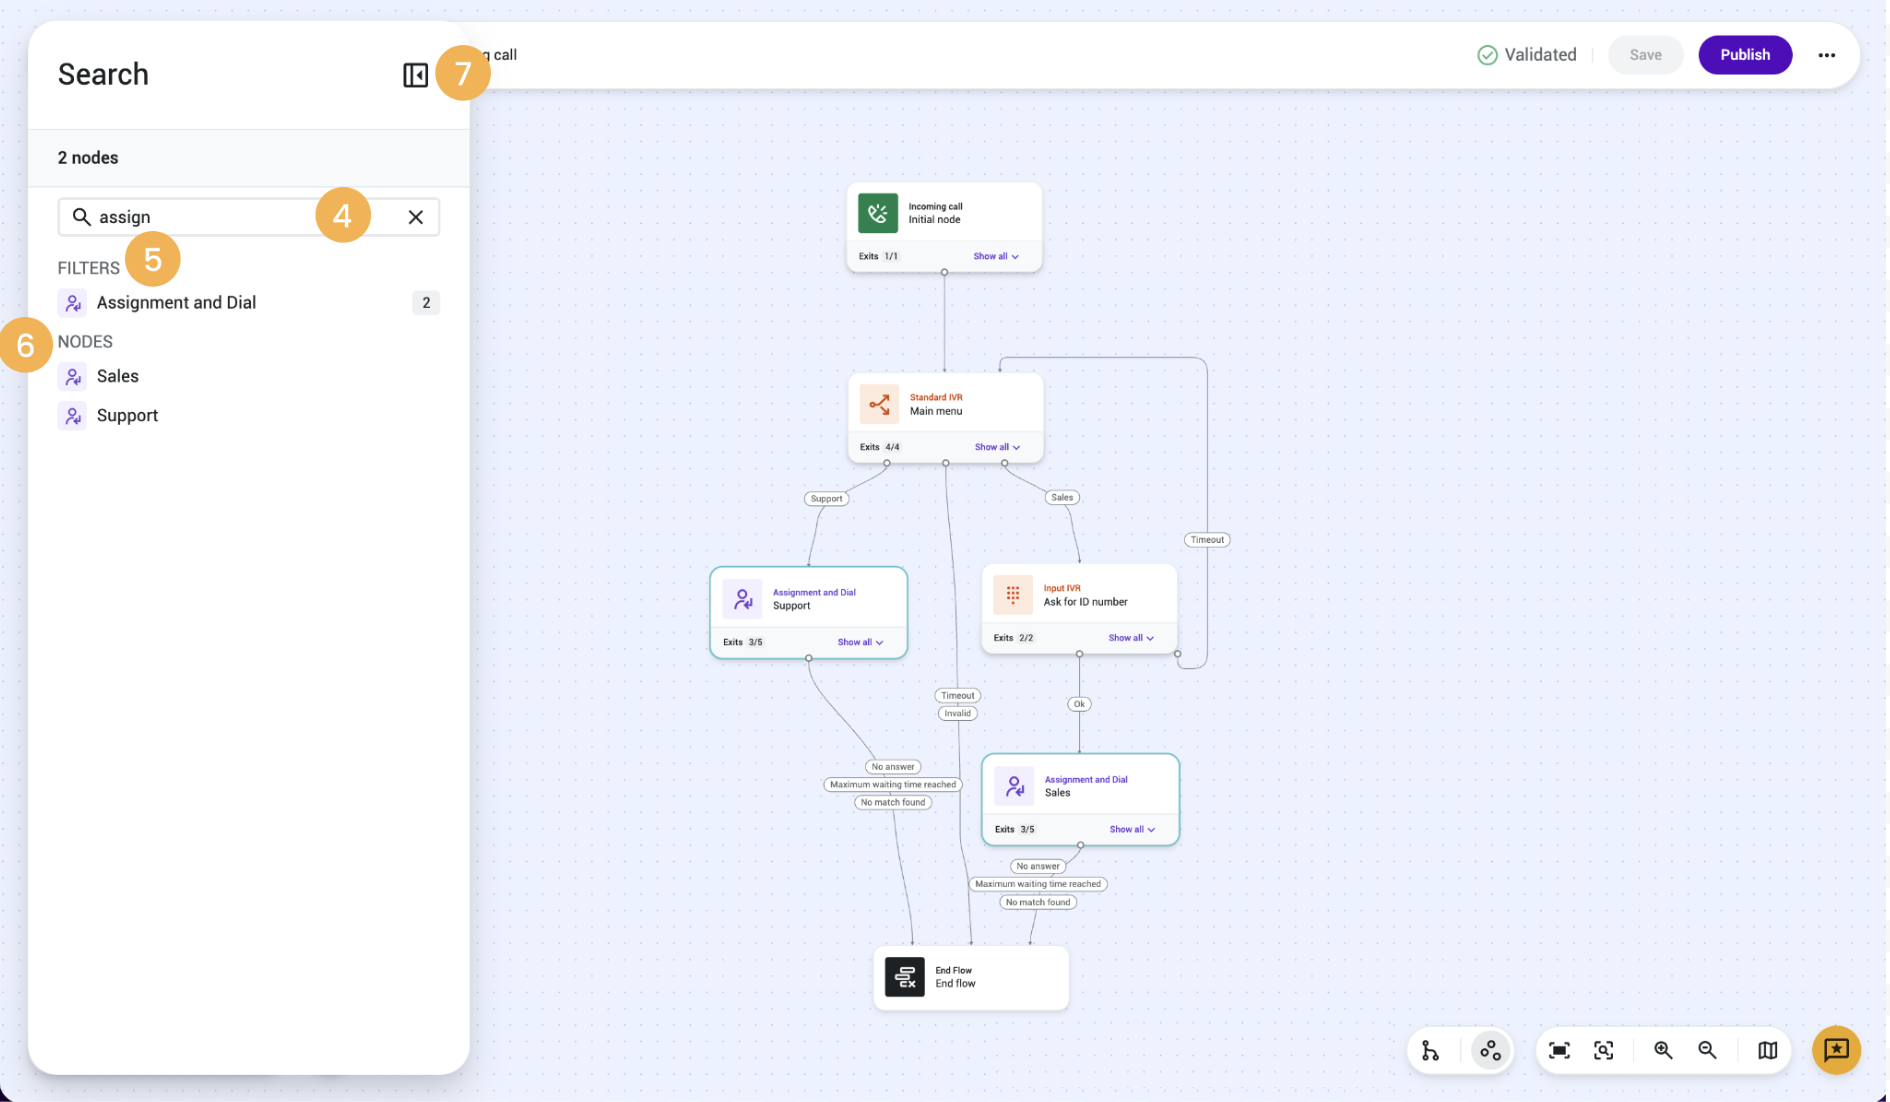Expand Show all on Support node

(860, 642)
